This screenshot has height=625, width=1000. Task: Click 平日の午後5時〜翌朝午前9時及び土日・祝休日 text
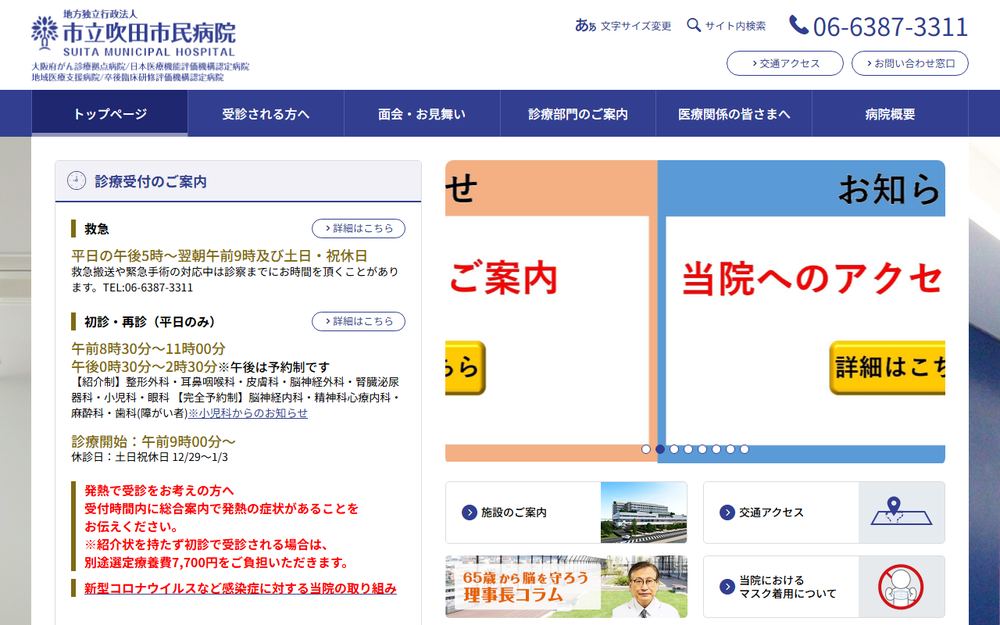pos(219,256)
